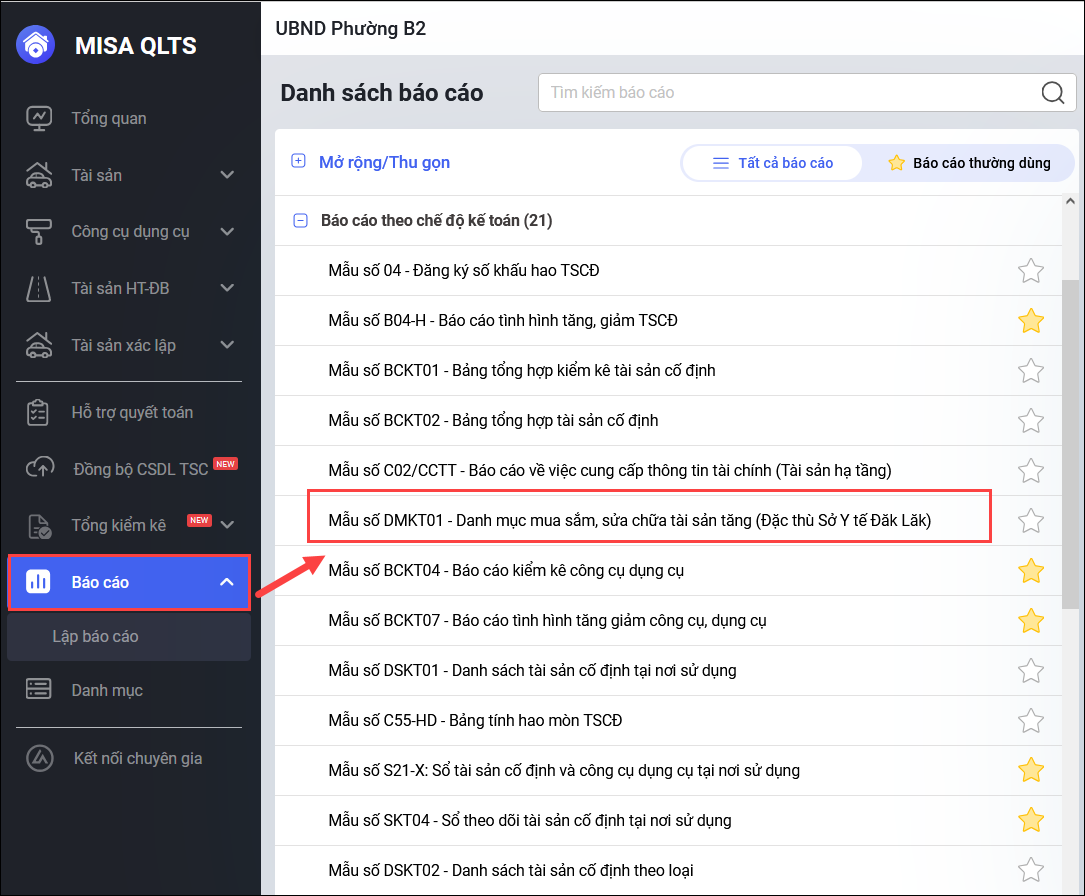Viewport: 1085px width, 896px height.
Task: Open Mẫu số C55-HD Bảng tính hao mòn
Action: pyautogui.click(x=475, y=720)
